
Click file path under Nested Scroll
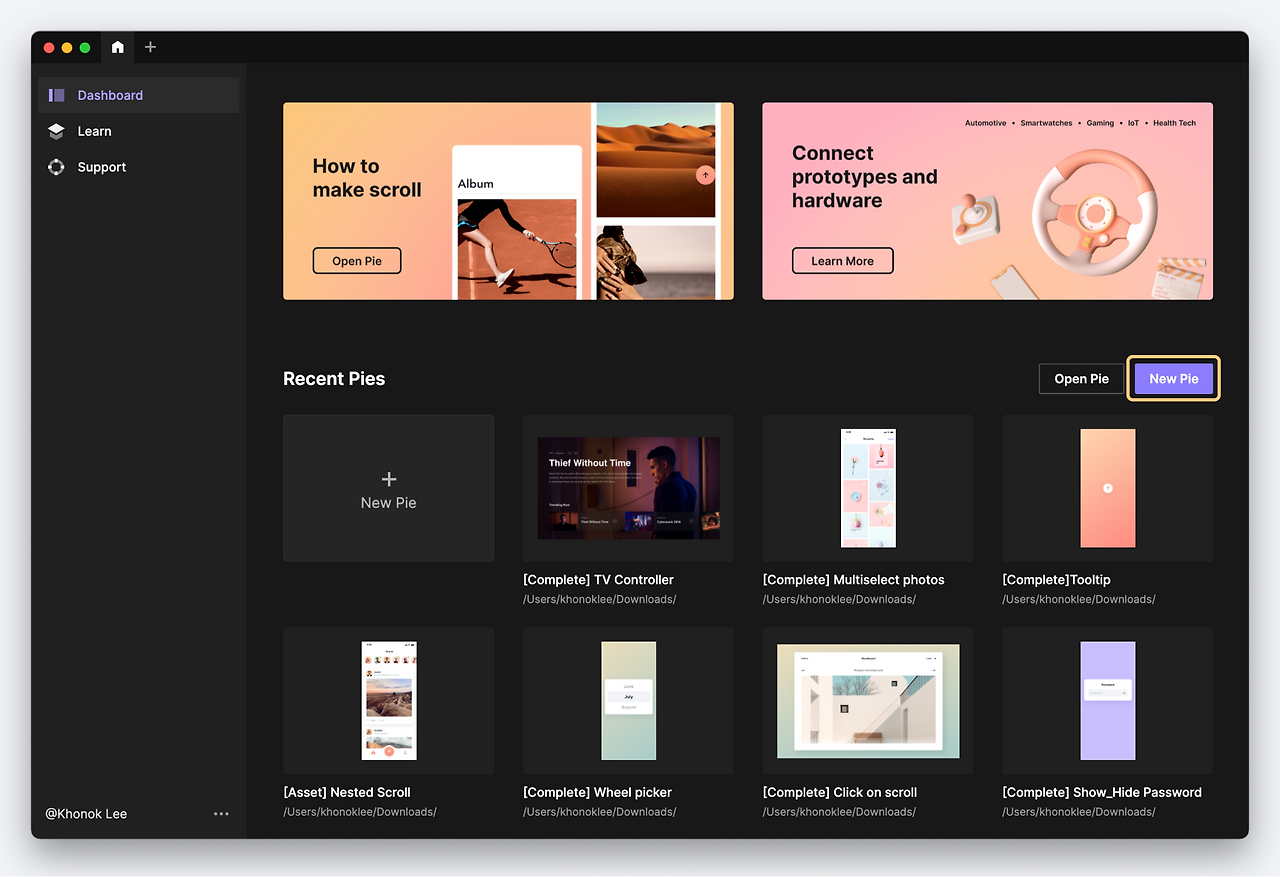pos(360,812)
